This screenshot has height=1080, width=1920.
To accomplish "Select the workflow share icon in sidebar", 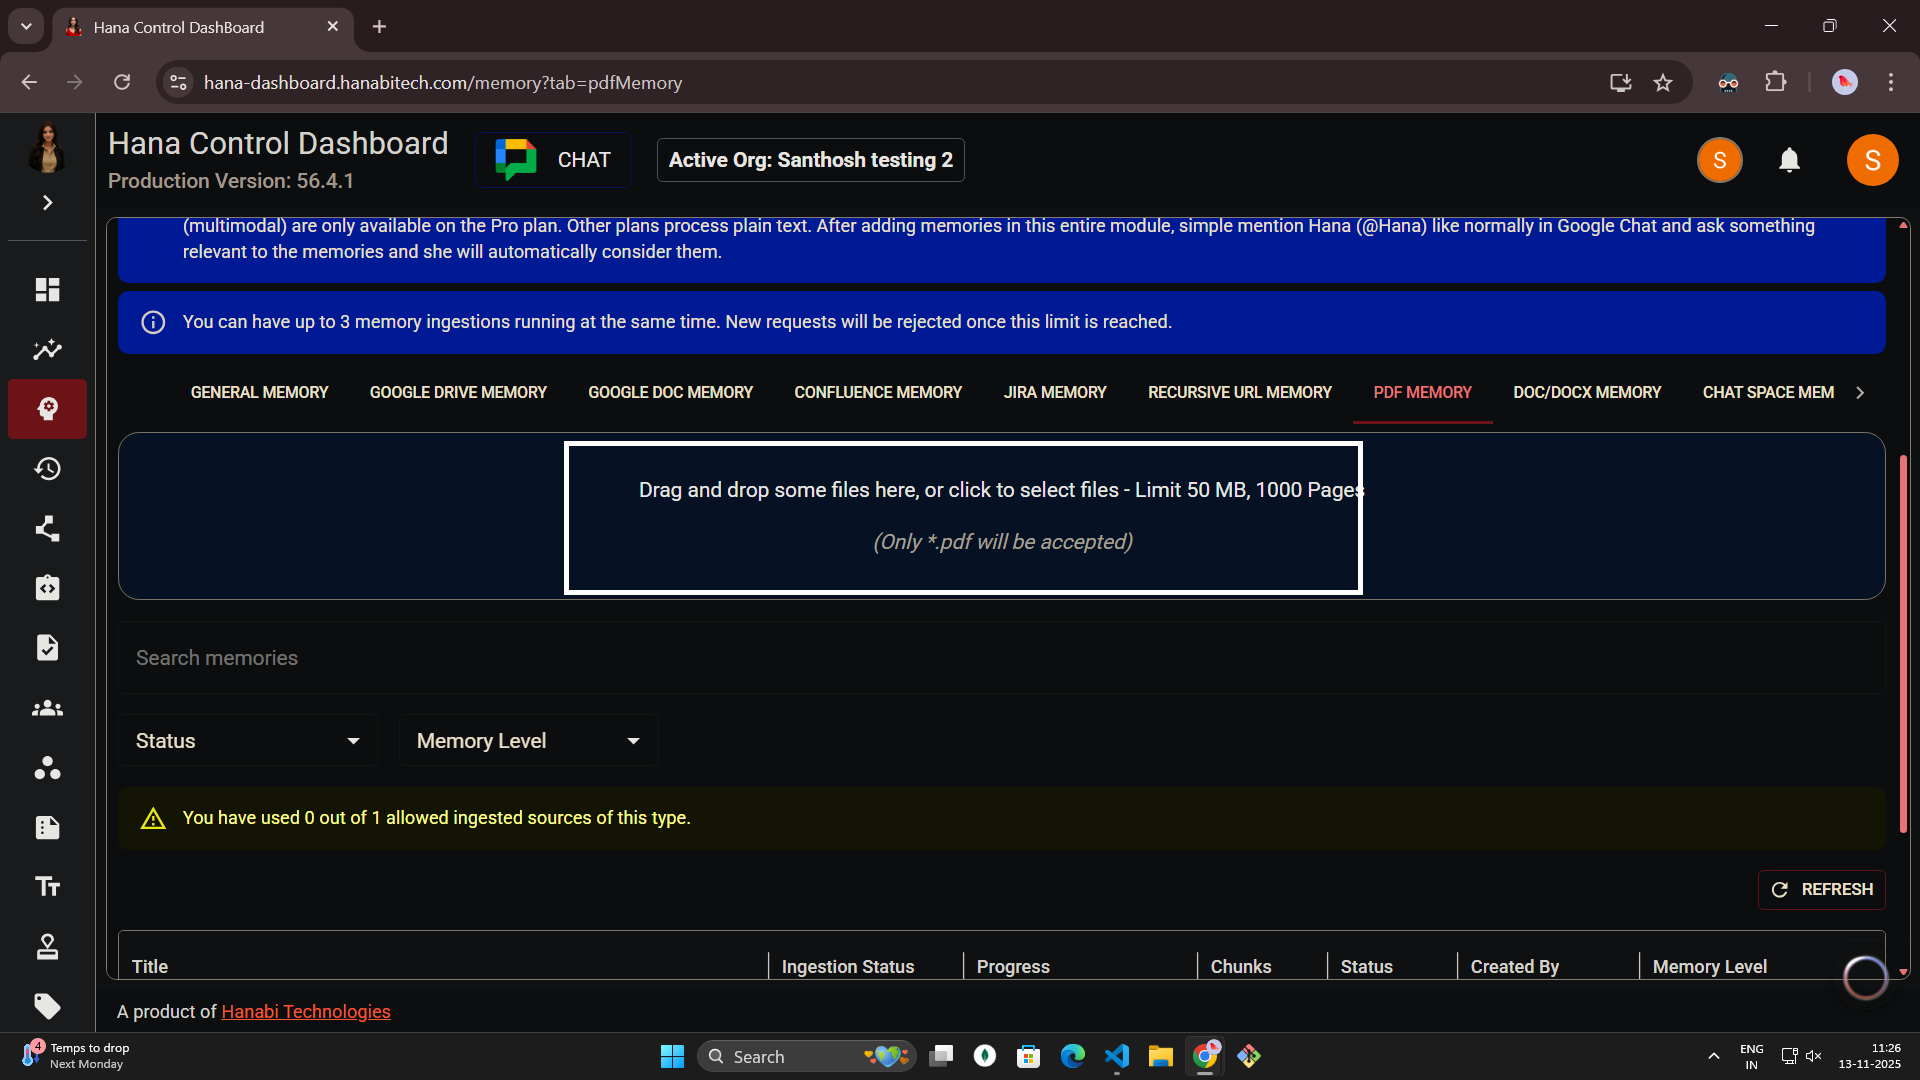I will pyautogui.click(x=47, y=528).
